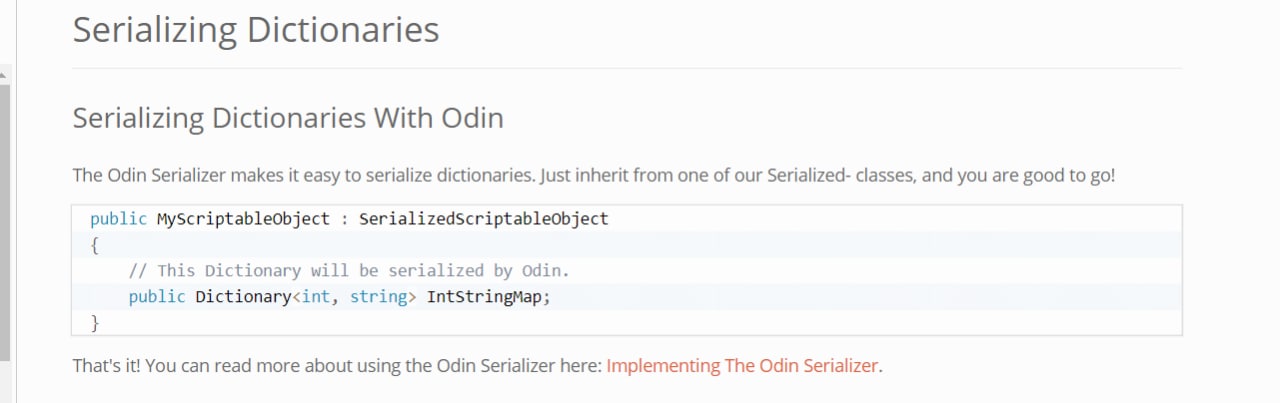Open the Implementing The Odin Serializer link
Screen dimensions: 1280x403
click(x=742, y=365)
